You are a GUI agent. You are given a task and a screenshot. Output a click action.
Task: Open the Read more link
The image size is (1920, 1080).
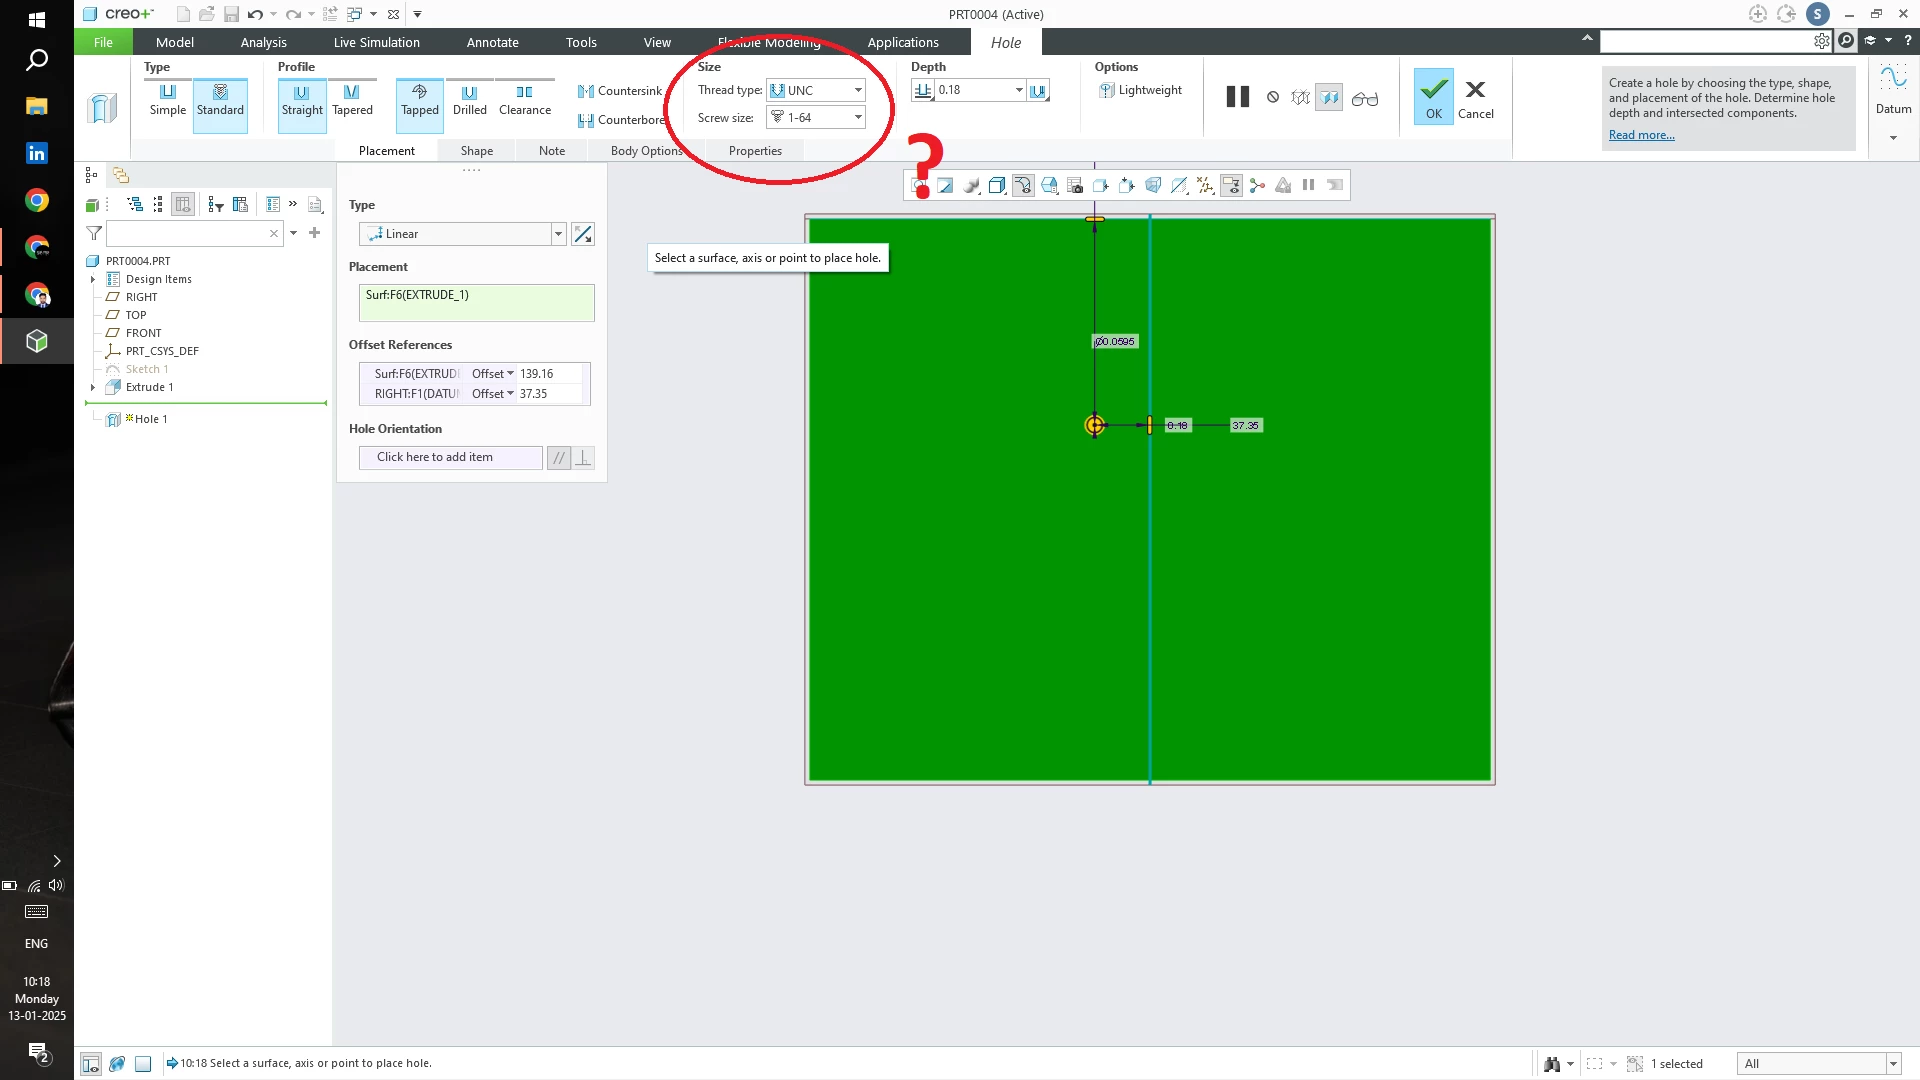(1641, 136)
